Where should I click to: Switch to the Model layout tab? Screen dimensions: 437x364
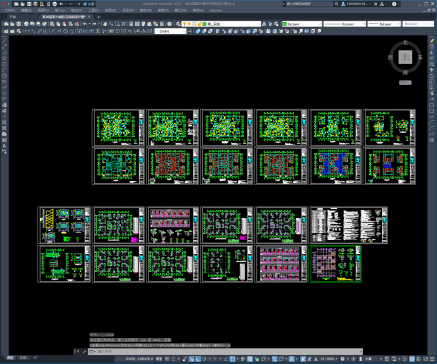pos(11,358)
